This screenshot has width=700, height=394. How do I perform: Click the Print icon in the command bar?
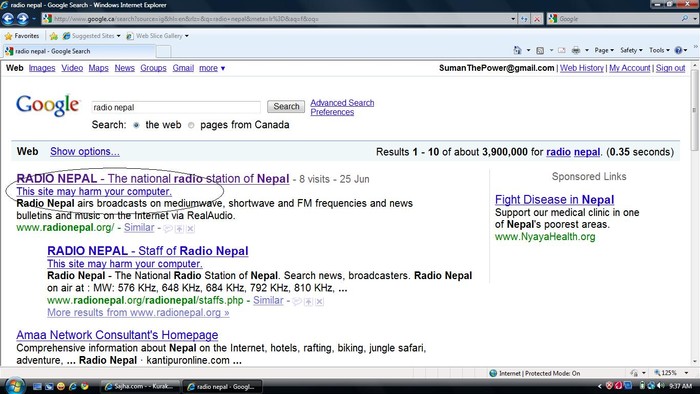tap(576, 50)
